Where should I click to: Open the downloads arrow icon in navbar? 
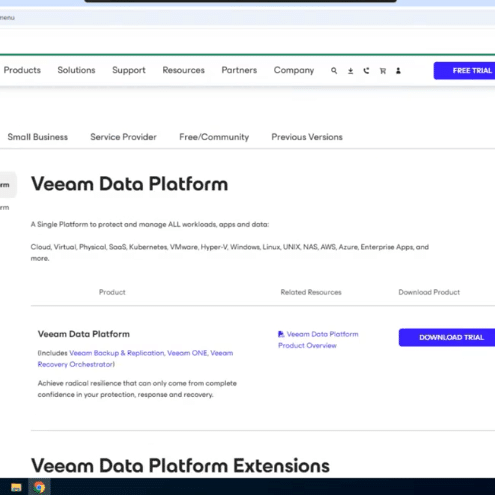[350, 71]
